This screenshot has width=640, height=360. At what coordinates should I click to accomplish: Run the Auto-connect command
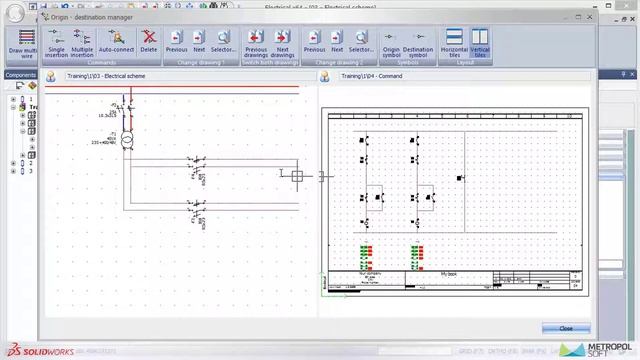(116, 41)
